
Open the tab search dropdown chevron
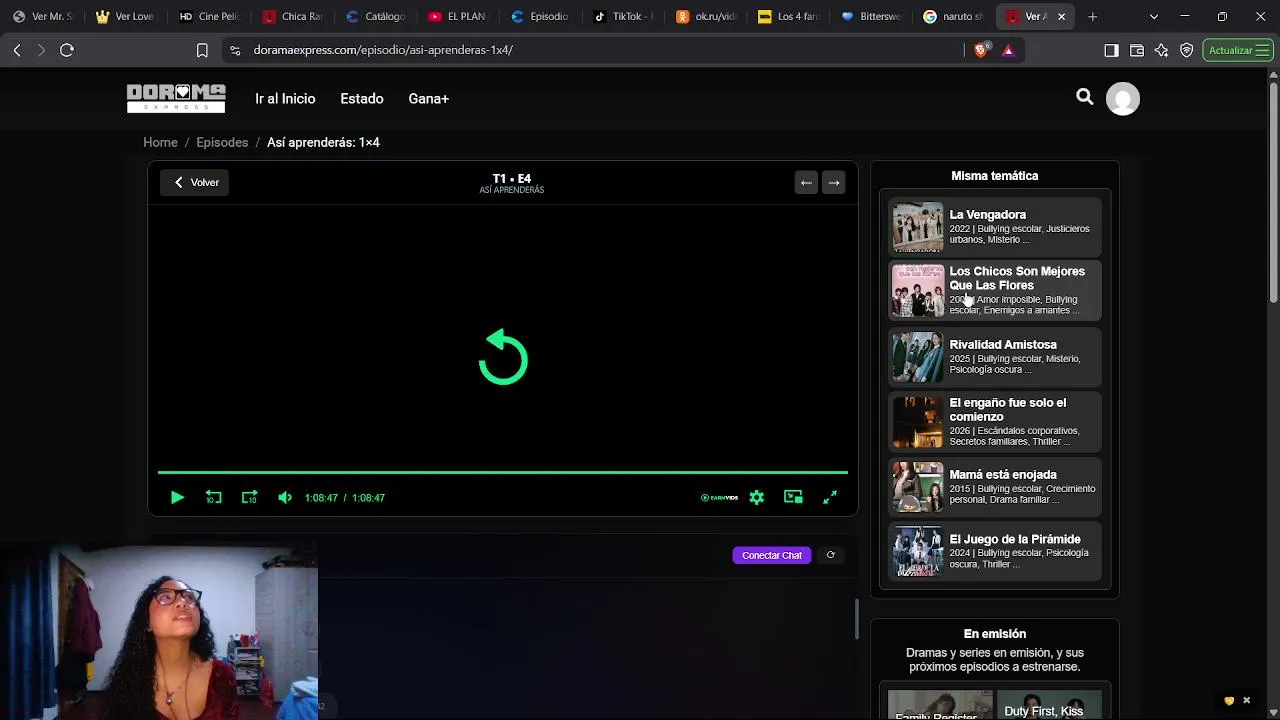(1154, 16)
